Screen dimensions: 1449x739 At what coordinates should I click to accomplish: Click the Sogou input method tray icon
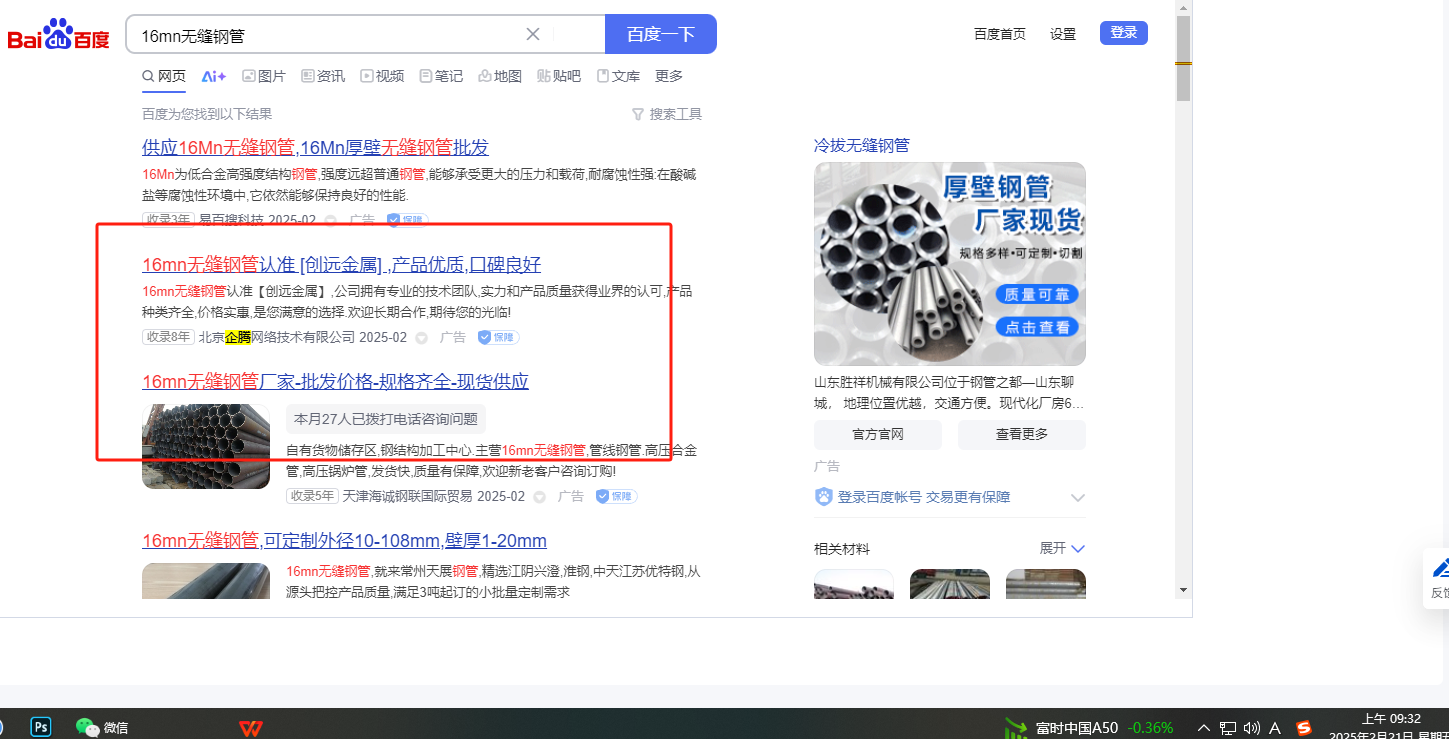[x=1304, y=727]
